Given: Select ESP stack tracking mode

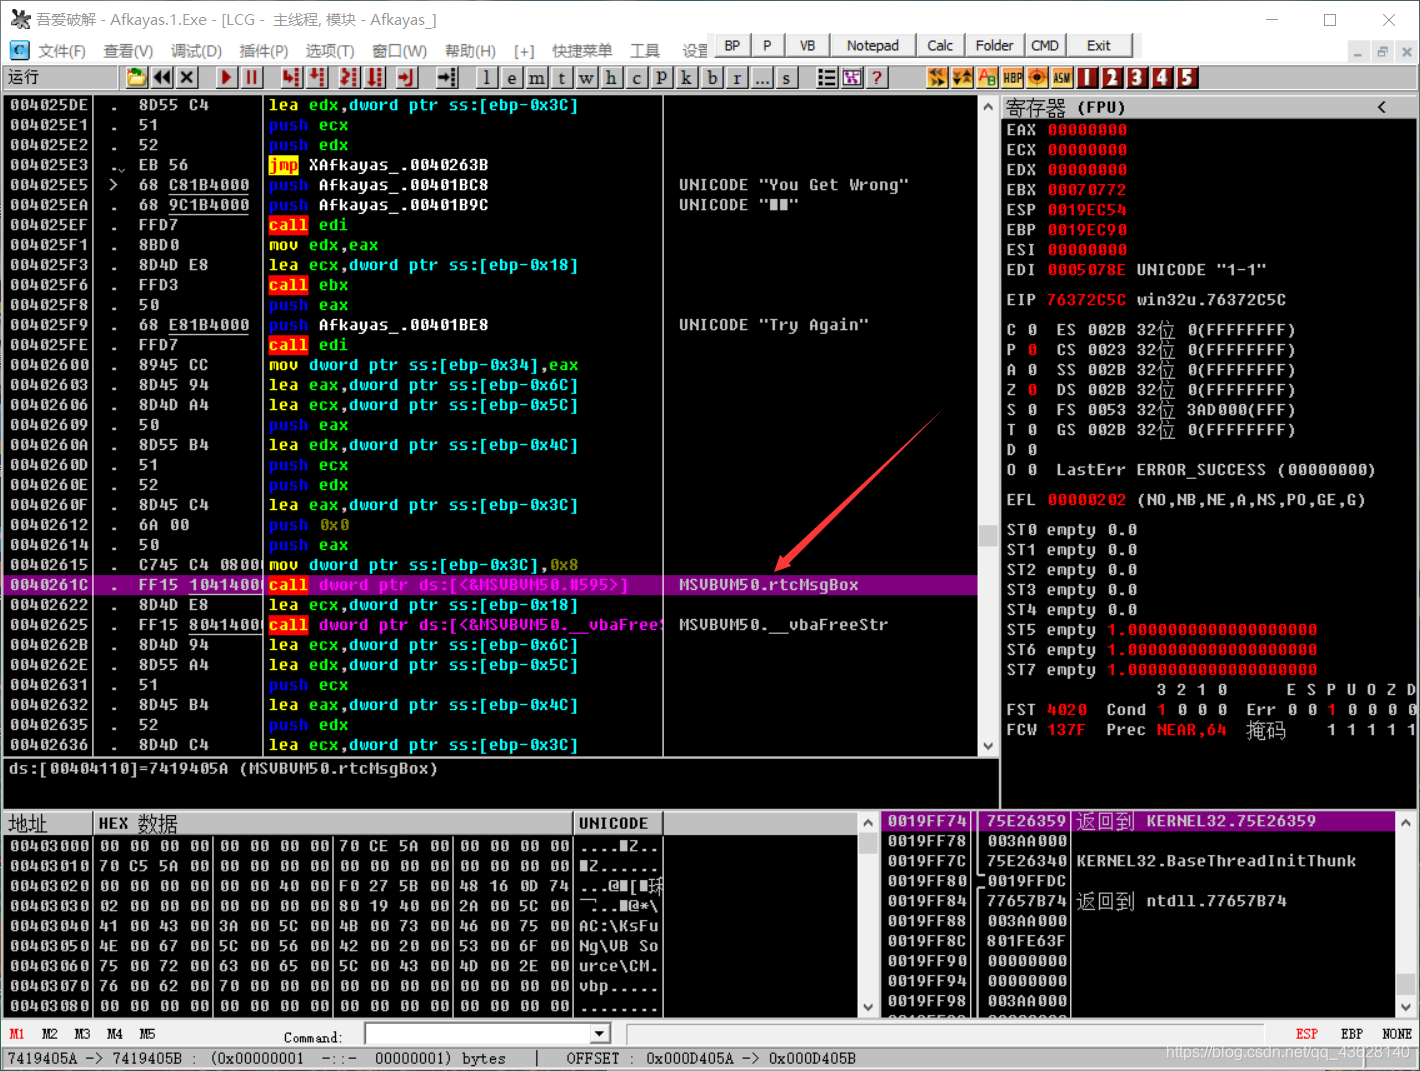Looking at the screenshot, I should click(x=1306, y=1034).
